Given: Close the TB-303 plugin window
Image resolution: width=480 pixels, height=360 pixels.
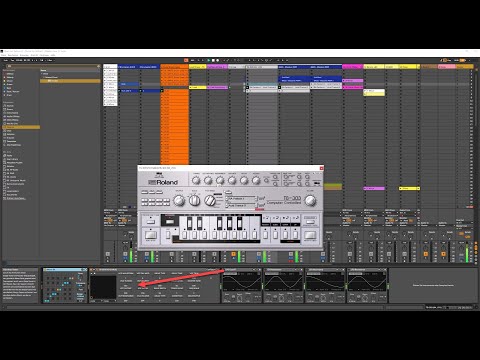Looking at the screenshot, I should coord(321,168).
